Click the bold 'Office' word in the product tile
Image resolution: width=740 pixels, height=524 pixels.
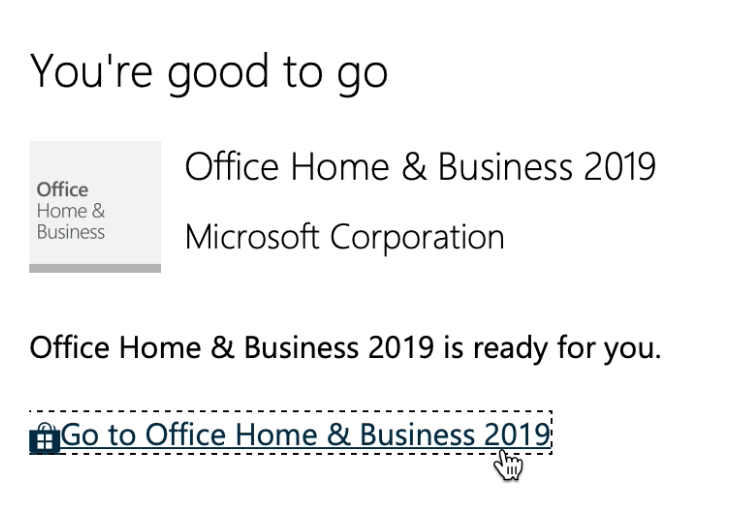(62, 190)
